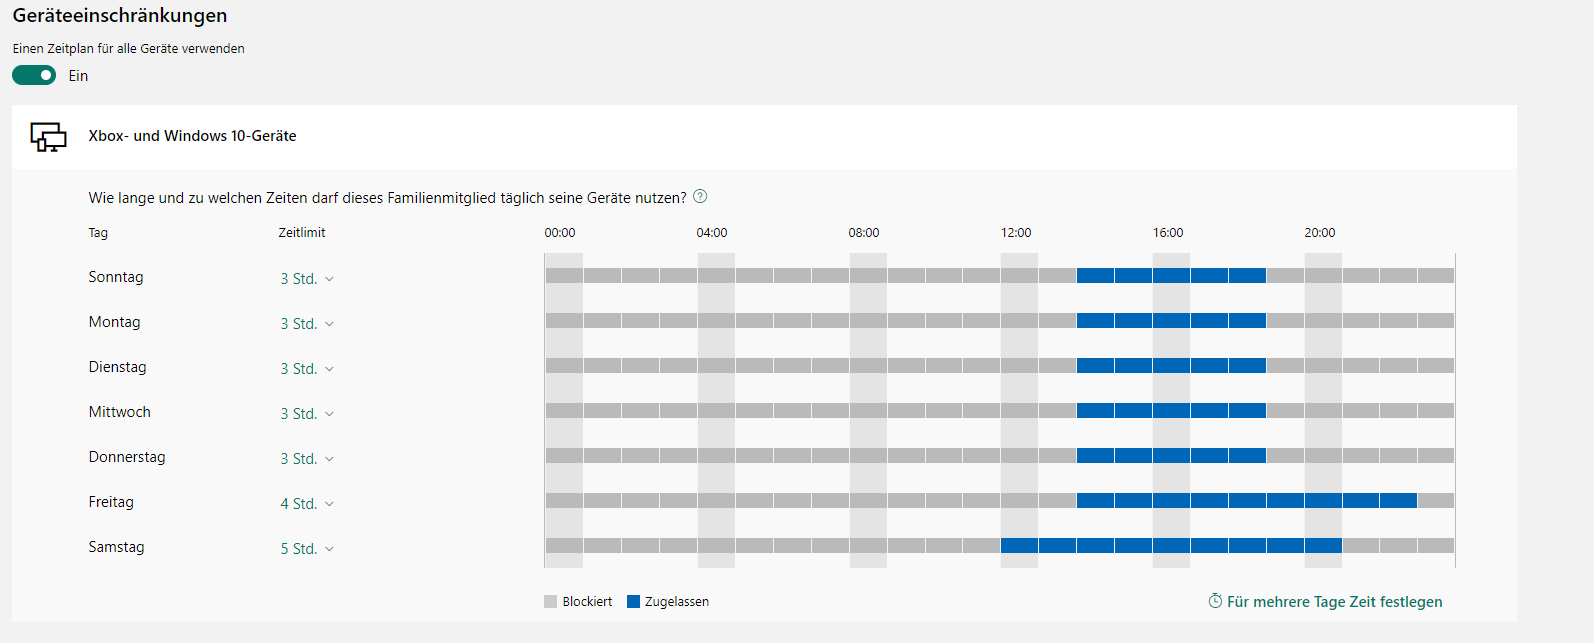This screenshot has height=643, width=1594.
Task: Click the 12:00 time header
Action: [x=1016, y=233]
